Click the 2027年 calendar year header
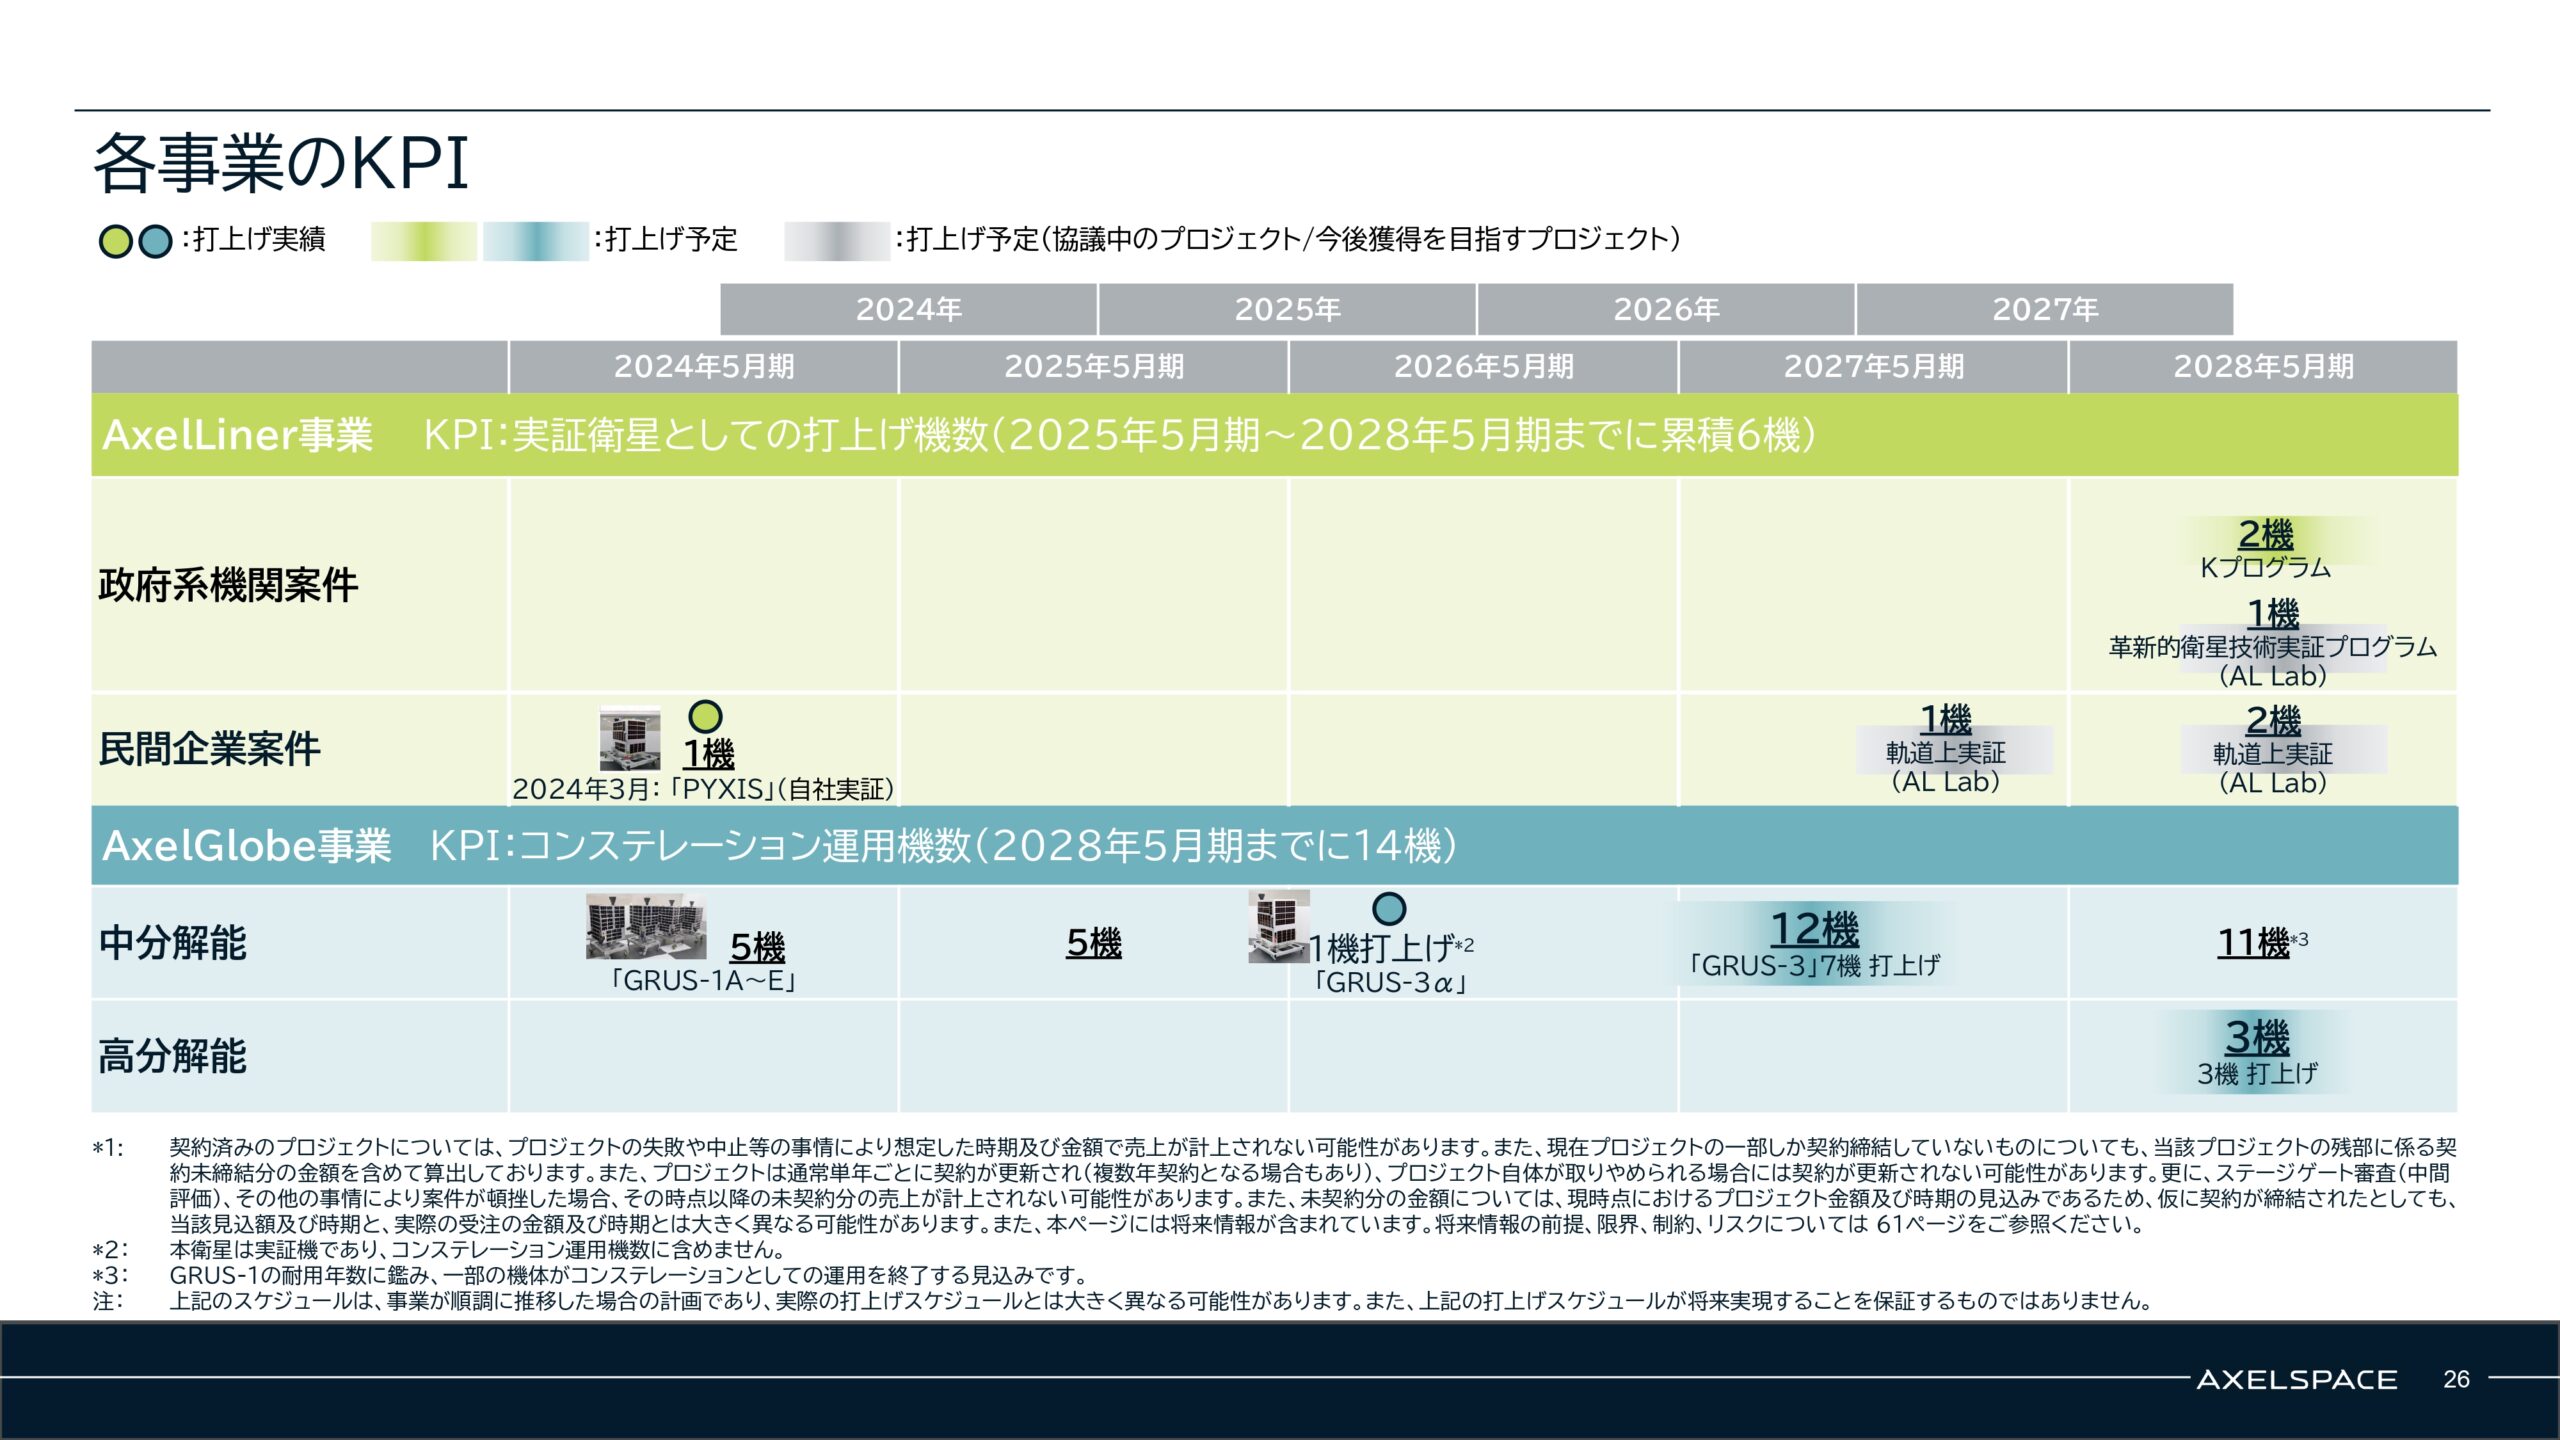The height and width of the screenshot is (1440, 2560). (x=2045, y=309)
